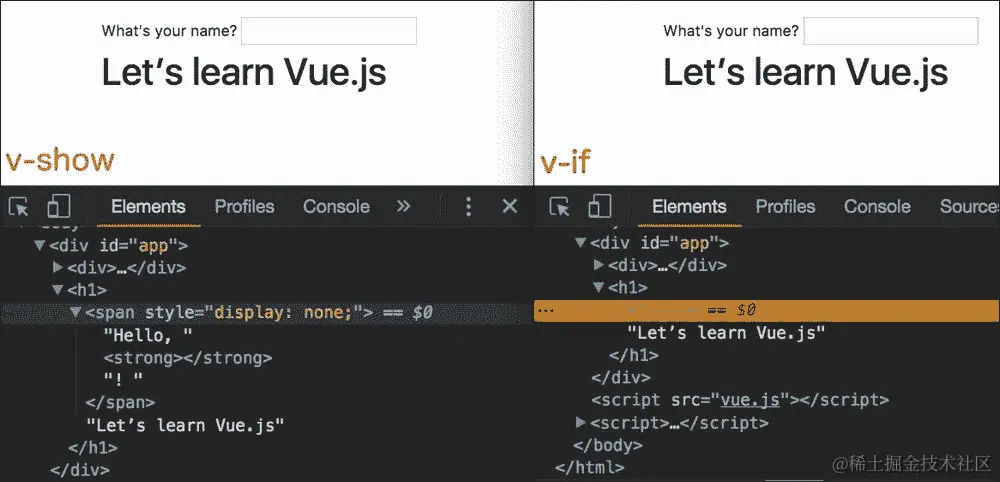Expand collapsed div node in v-if tree

[x=598, y=265]
